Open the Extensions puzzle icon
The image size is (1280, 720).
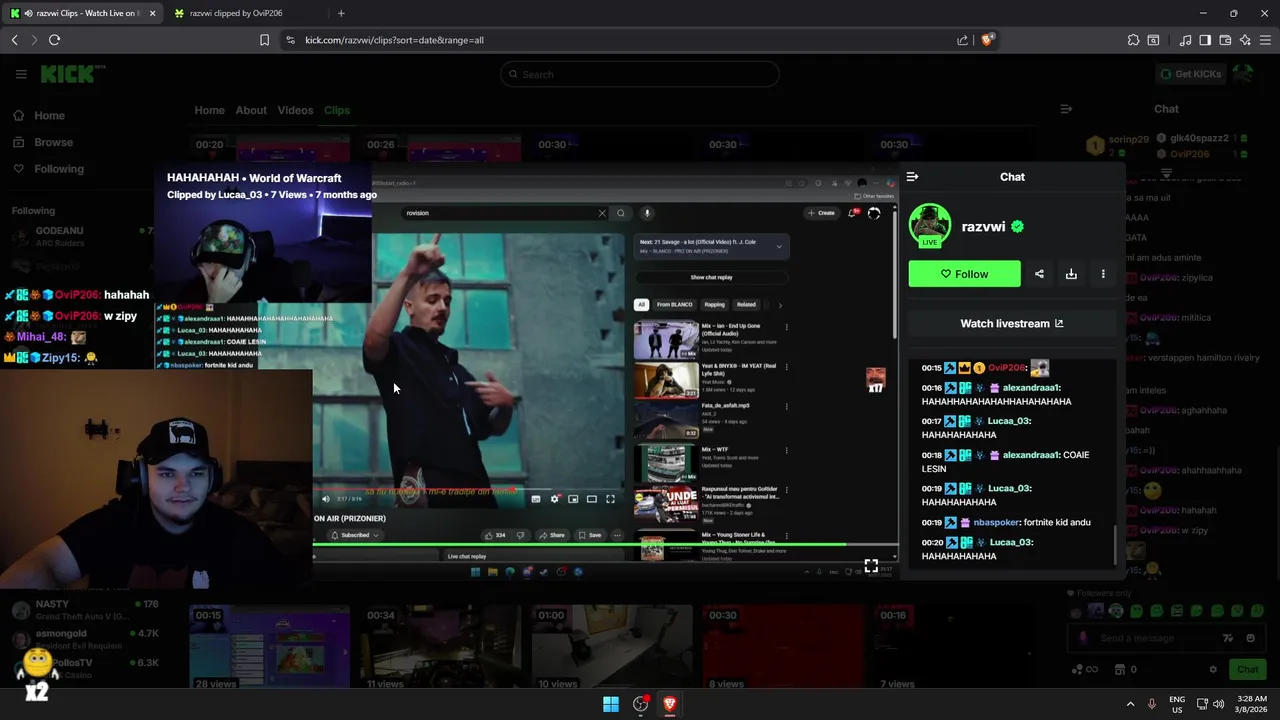point(1133,40)
